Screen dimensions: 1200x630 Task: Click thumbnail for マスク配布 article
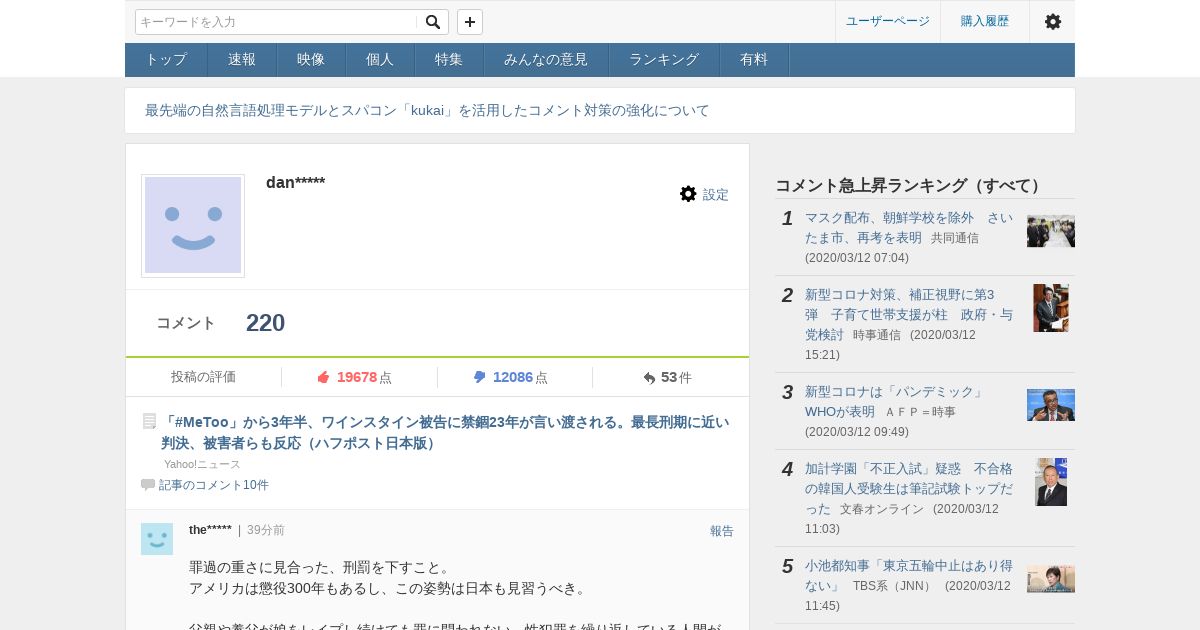point(1051,231)
